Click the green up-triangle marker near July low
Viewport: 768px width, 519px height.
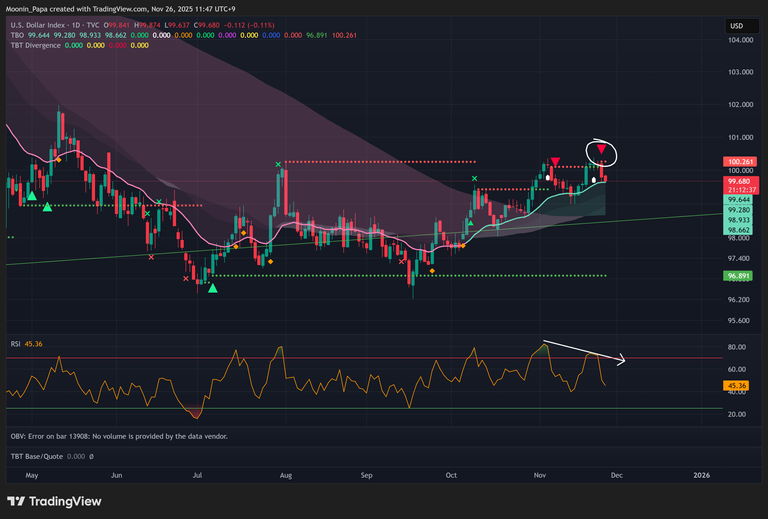(x=214, y=288)
